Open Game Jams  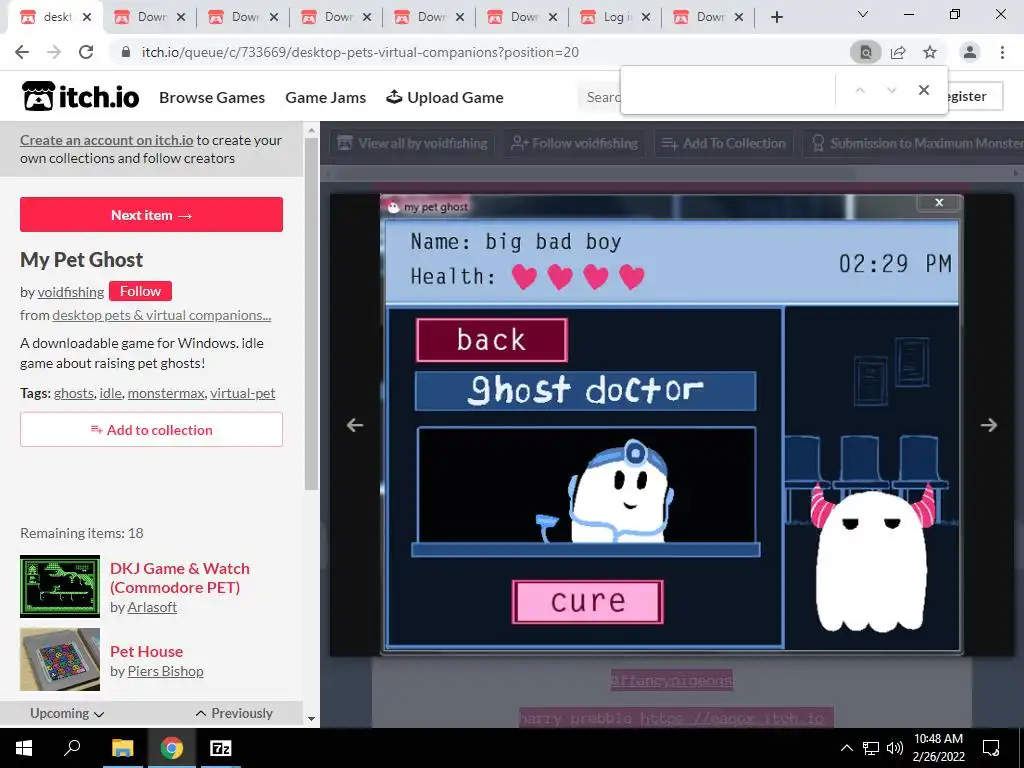click(325, 97)
